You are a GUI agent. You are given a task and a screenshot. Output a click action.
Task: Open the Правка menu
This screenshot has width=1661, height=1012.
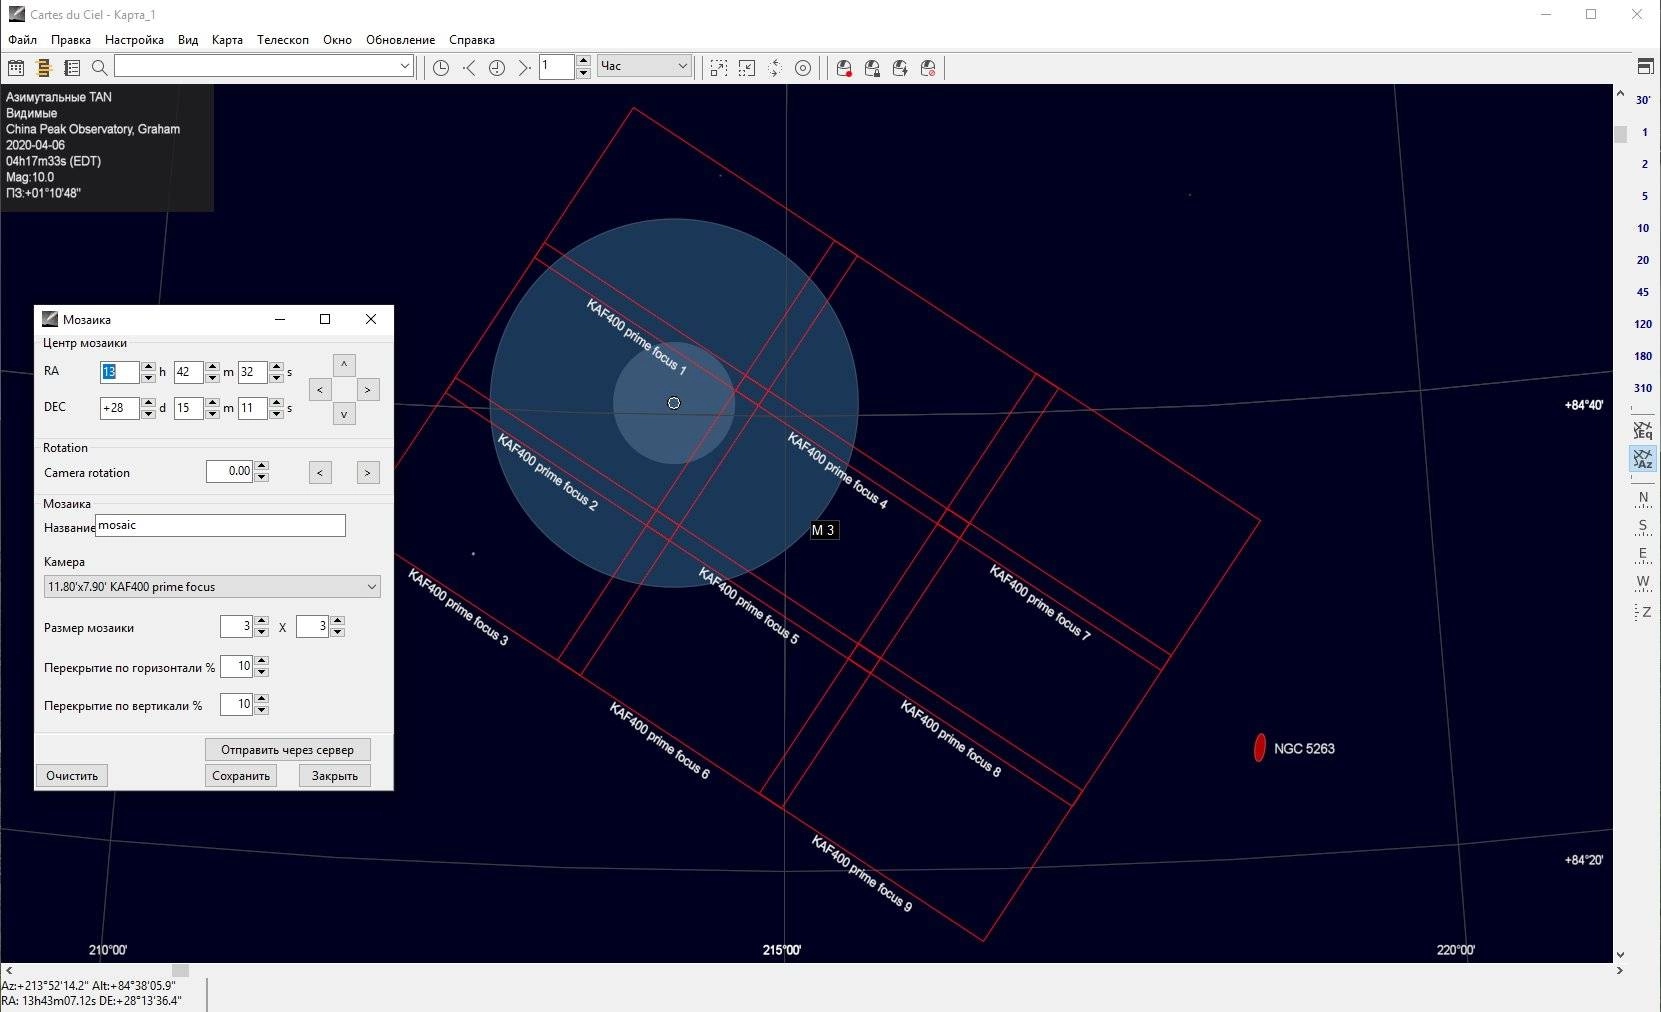[x=71, y=40]
